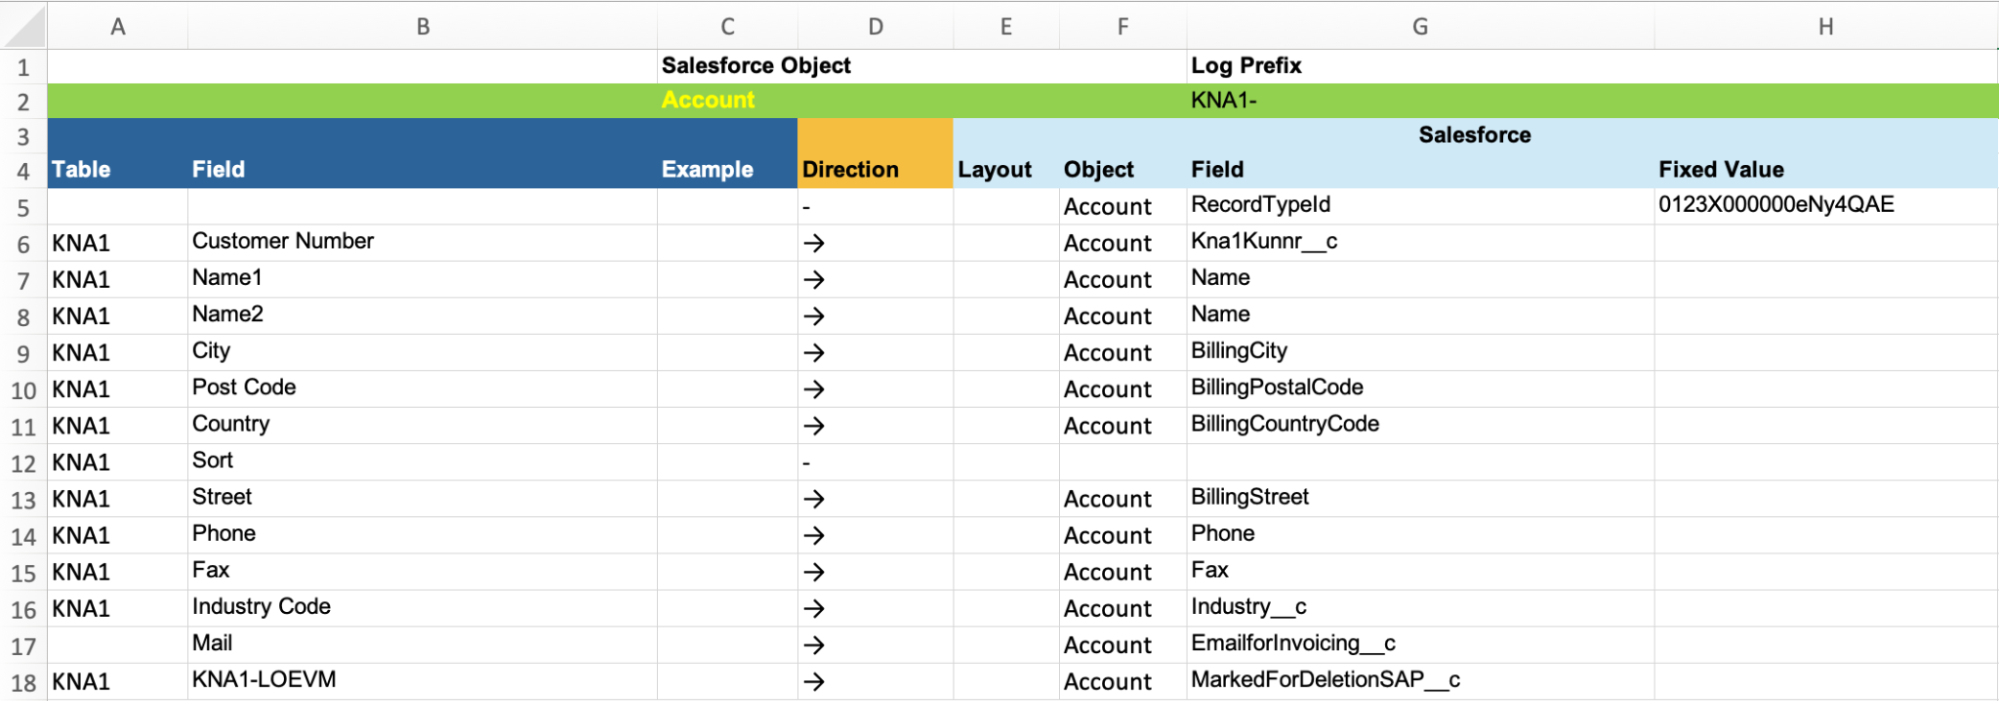The height and width of the screenshot is (701, 1999).
Task: Click the direction arrow in the Customer Number row
Action: 814,243
